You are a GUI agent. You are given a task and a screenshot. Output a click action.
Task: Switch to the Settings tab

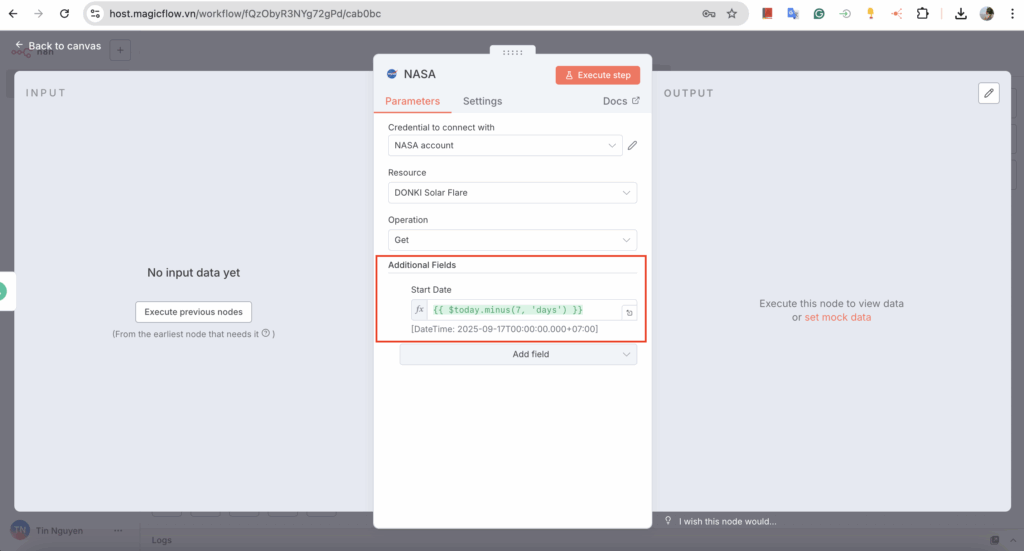(x=482, y=101)
